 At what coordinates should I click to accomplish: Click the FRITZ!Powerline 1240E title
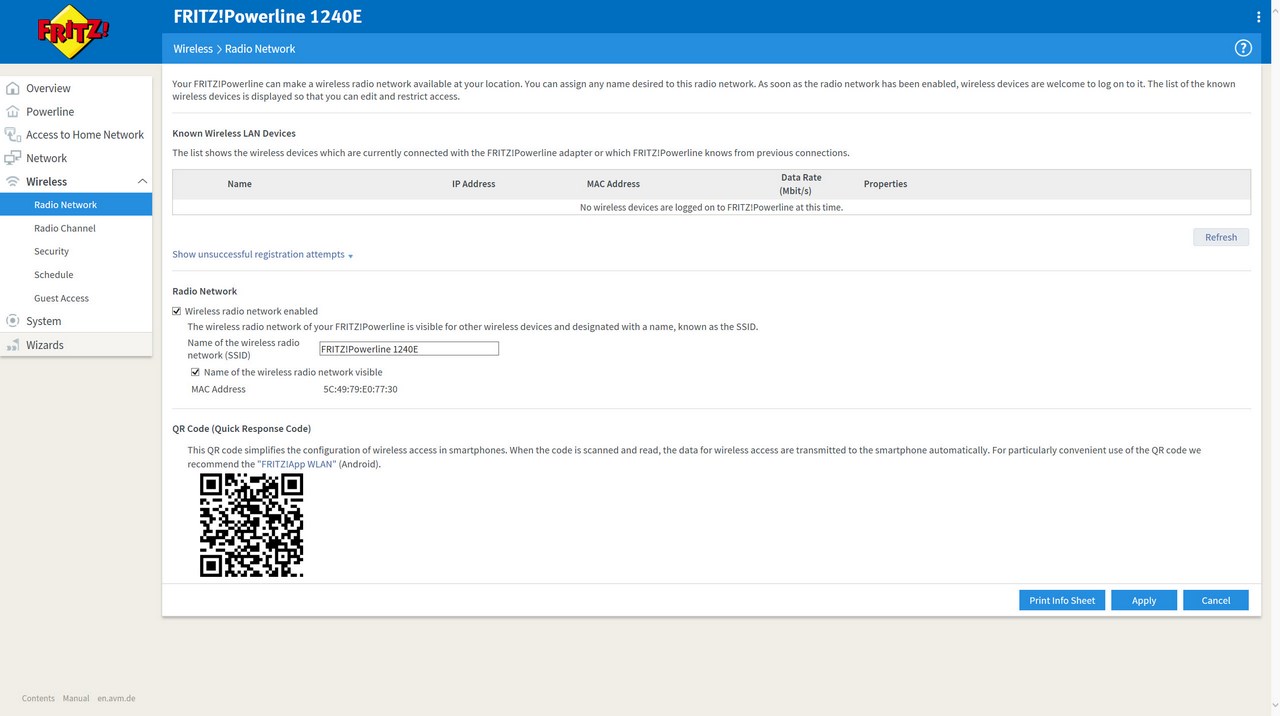(268, 17)
